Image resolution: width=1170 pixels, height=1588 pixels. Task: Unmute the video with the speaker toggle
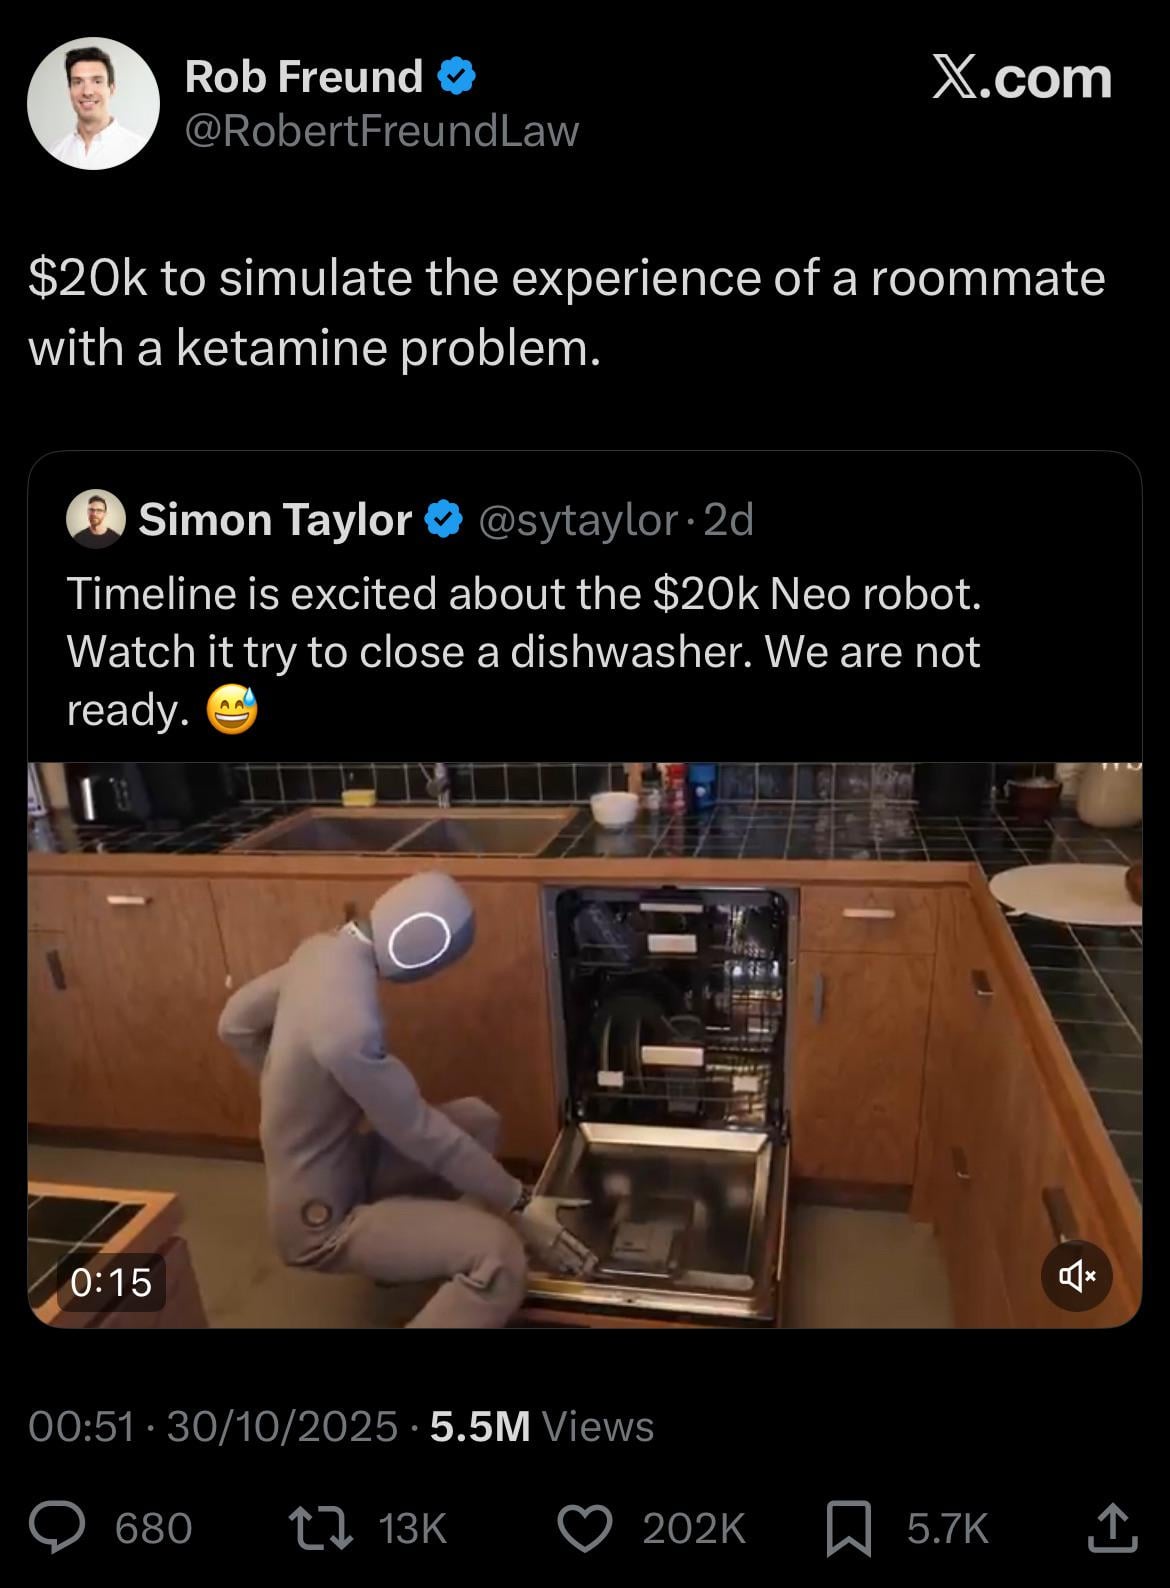1076,1275
